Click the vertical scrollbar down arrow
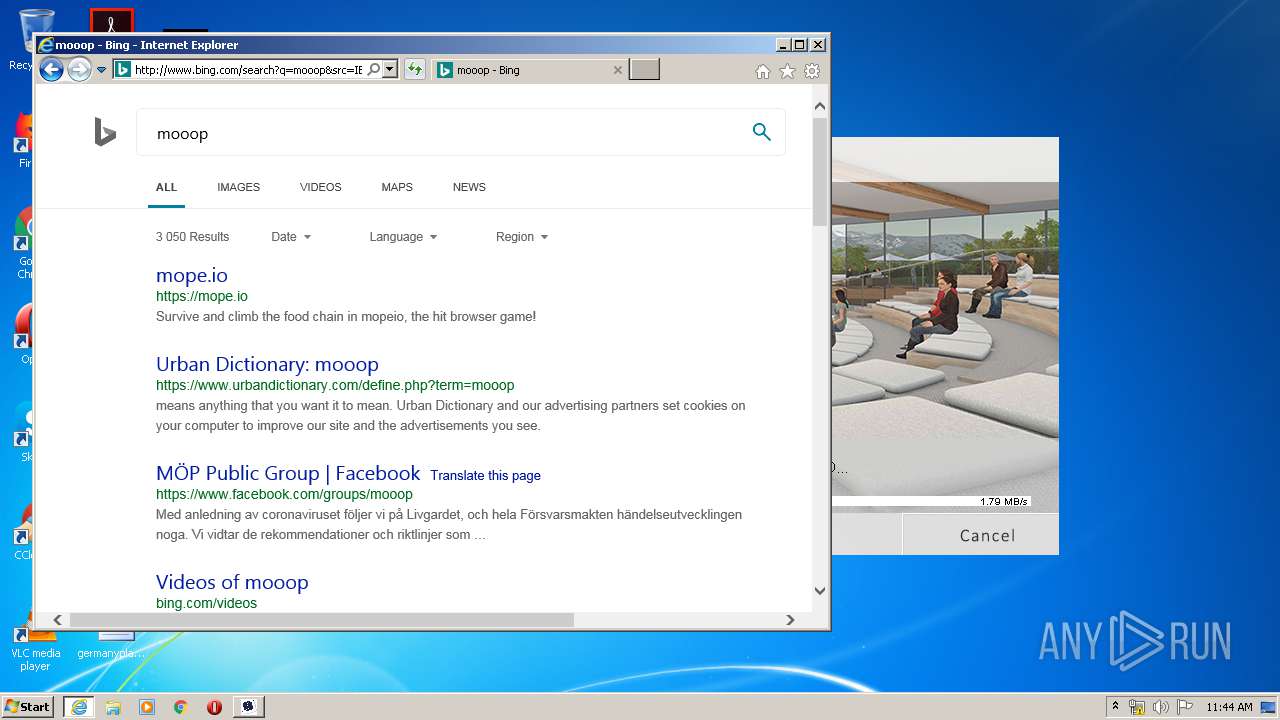This screenshot has height=720, width=1280. (820, 591)
